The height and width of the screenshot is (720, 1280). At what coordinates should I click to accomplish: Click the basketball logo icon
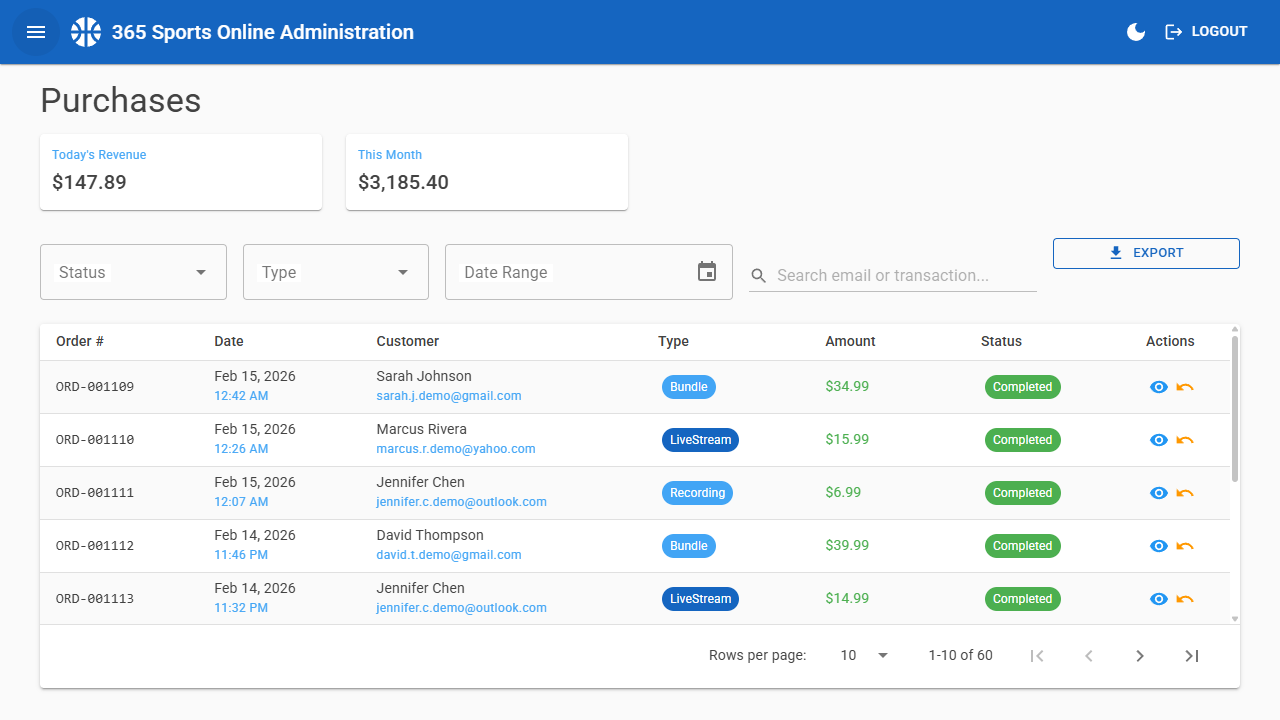(86, 32)
